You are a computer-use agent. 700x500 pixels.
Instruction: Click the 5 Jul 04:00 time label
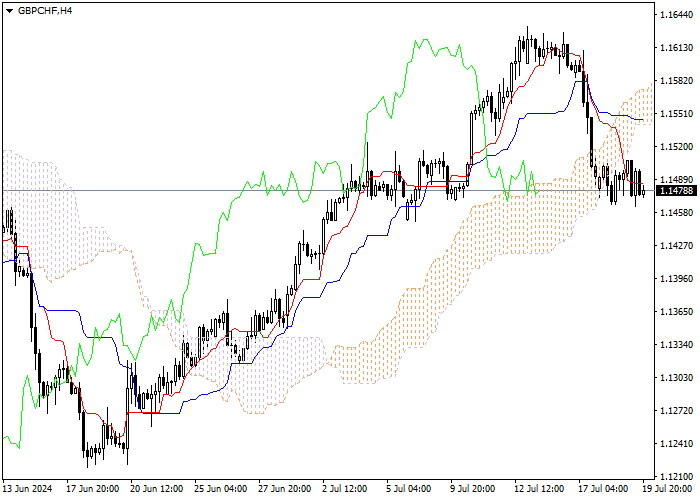tap(411, 489)
